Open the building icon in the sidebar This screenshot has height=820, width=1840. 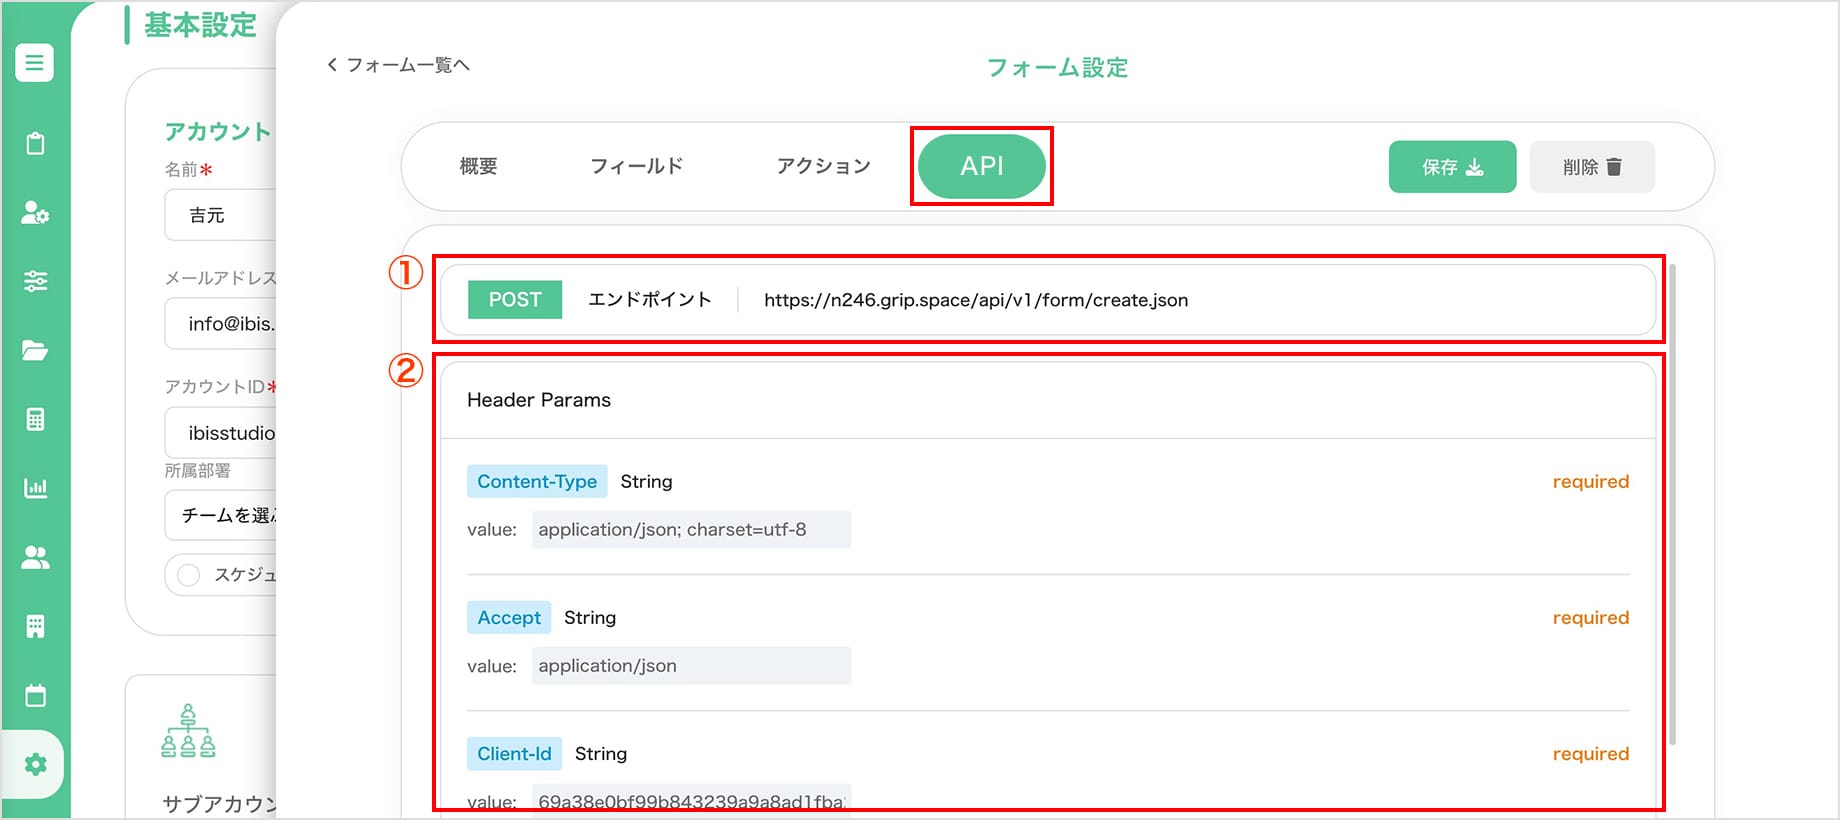(35, 626)
